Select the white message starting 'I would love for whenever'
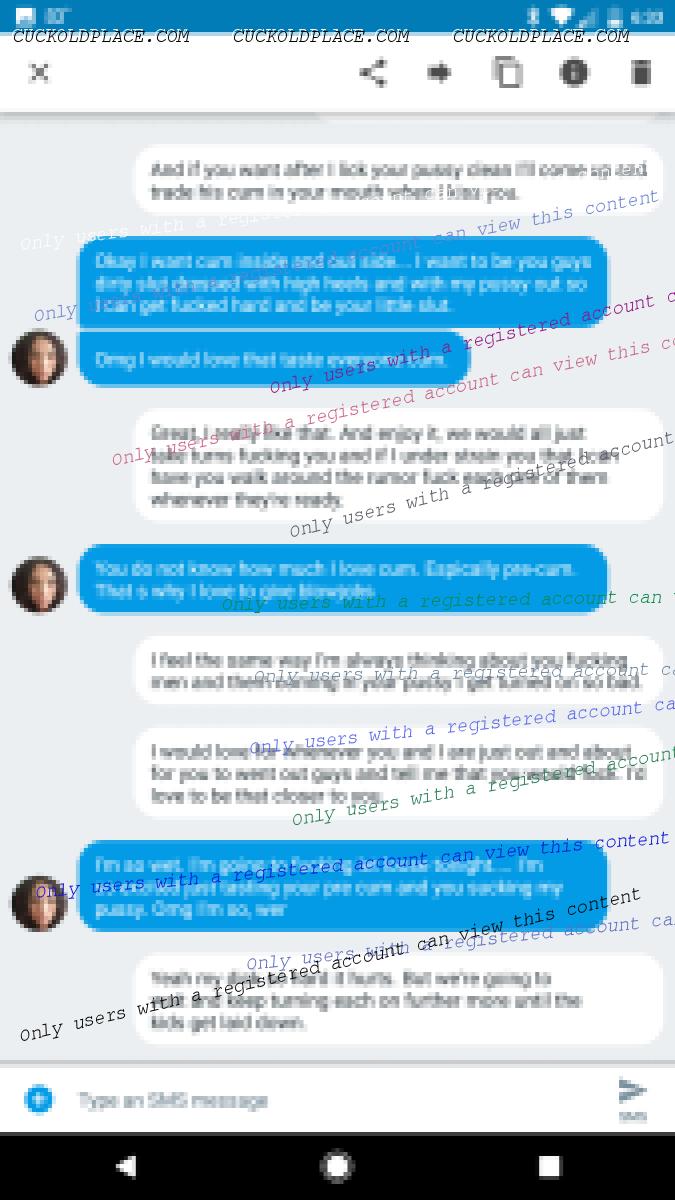Screen dimensions: 675x1200 399,773
